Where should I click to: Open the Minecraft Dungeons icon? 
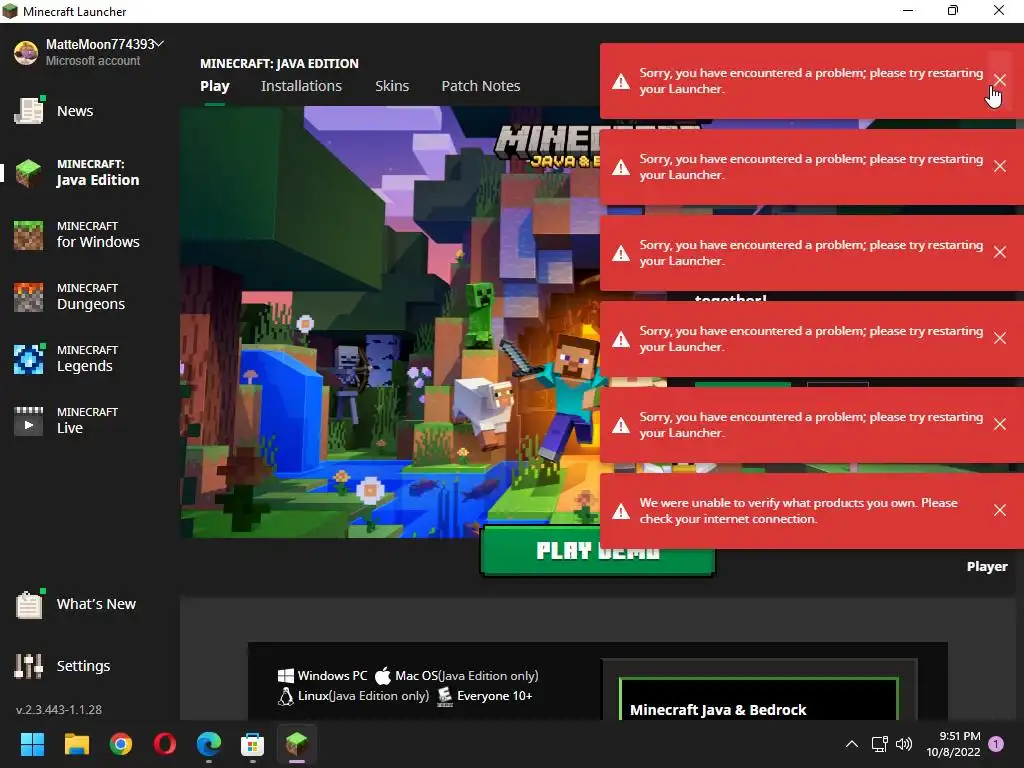point(29,297)
